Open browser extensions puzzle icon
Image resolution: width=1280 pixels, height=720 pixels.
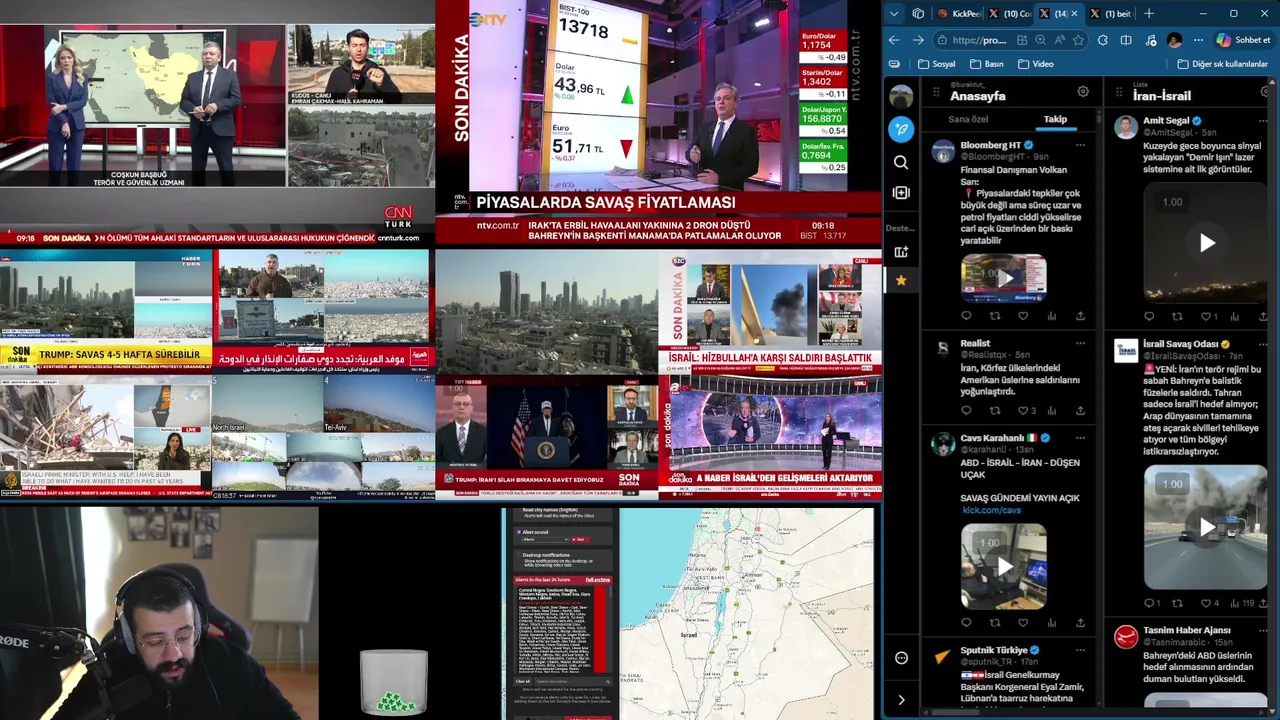1102,40
